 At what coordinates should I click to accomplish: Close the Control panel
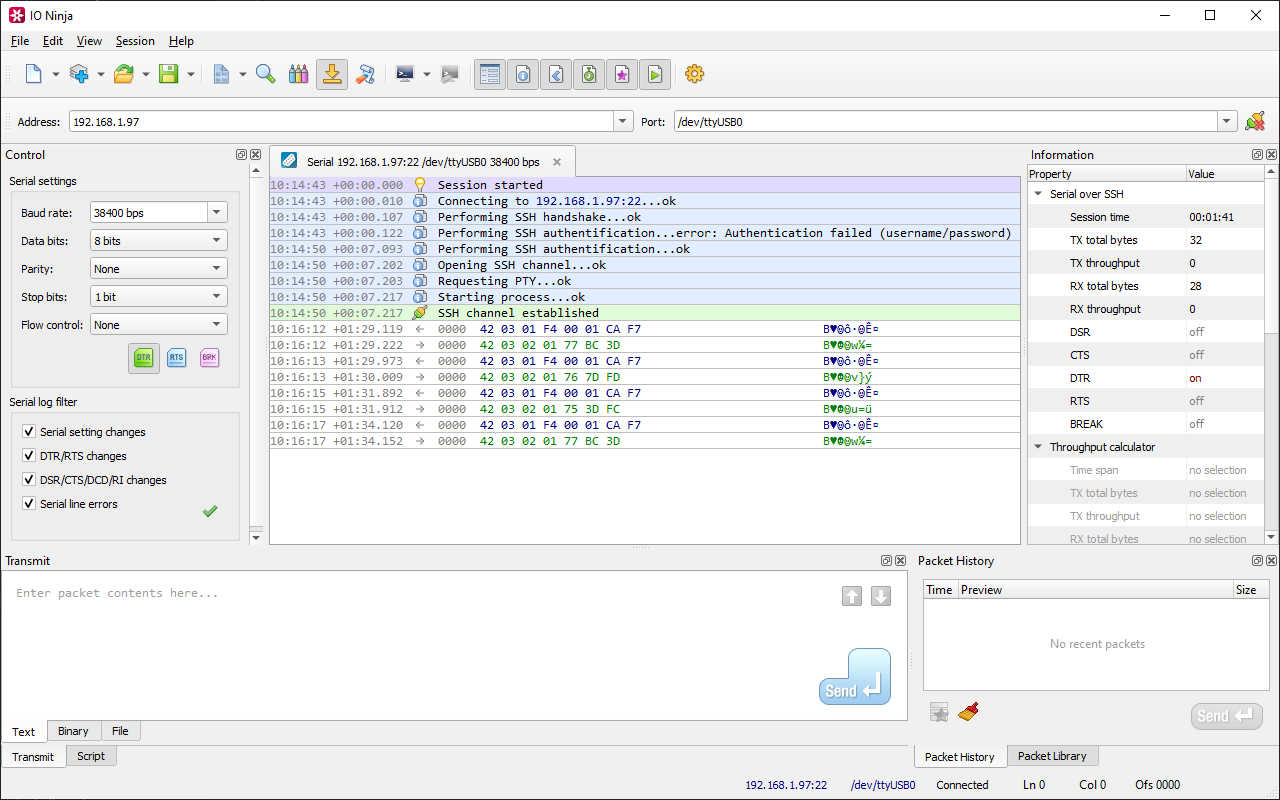256,155
